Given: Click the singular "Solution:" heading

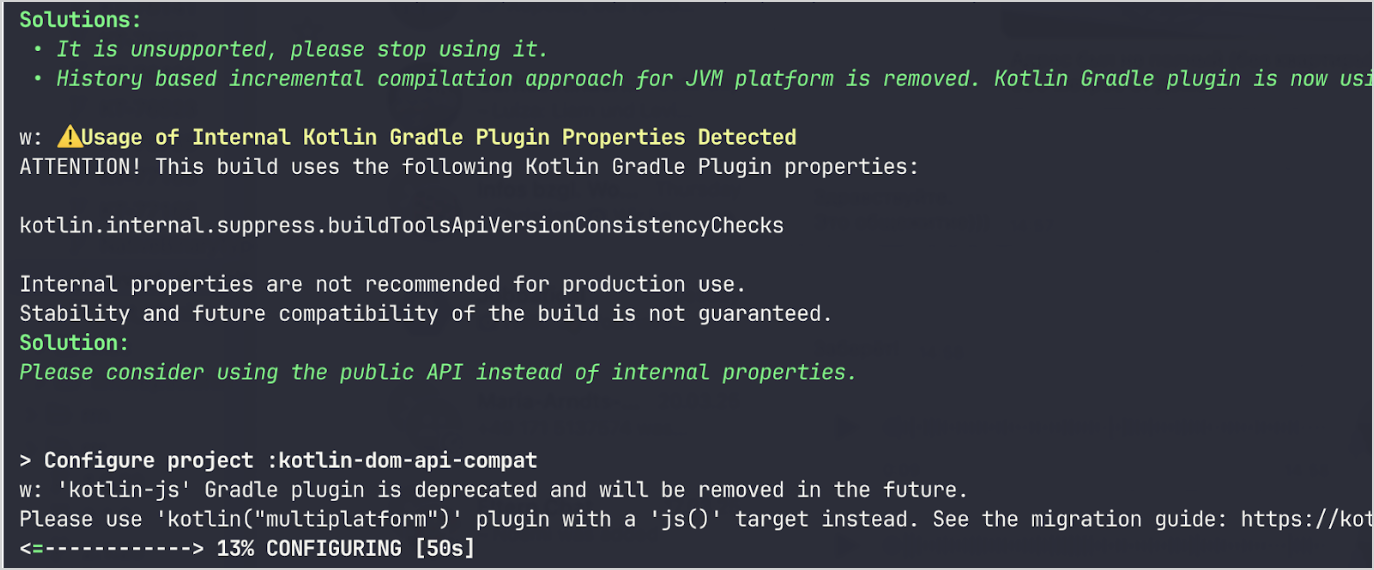Looking at the screenshot, I should 74,343.
